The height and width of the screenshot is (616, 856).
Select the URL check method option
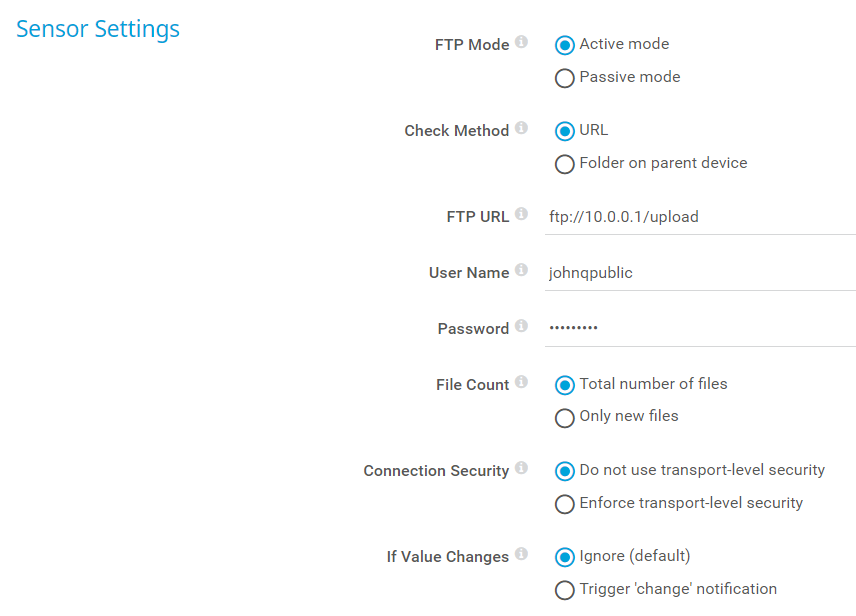pyautogui.click(x=565, y=131)
